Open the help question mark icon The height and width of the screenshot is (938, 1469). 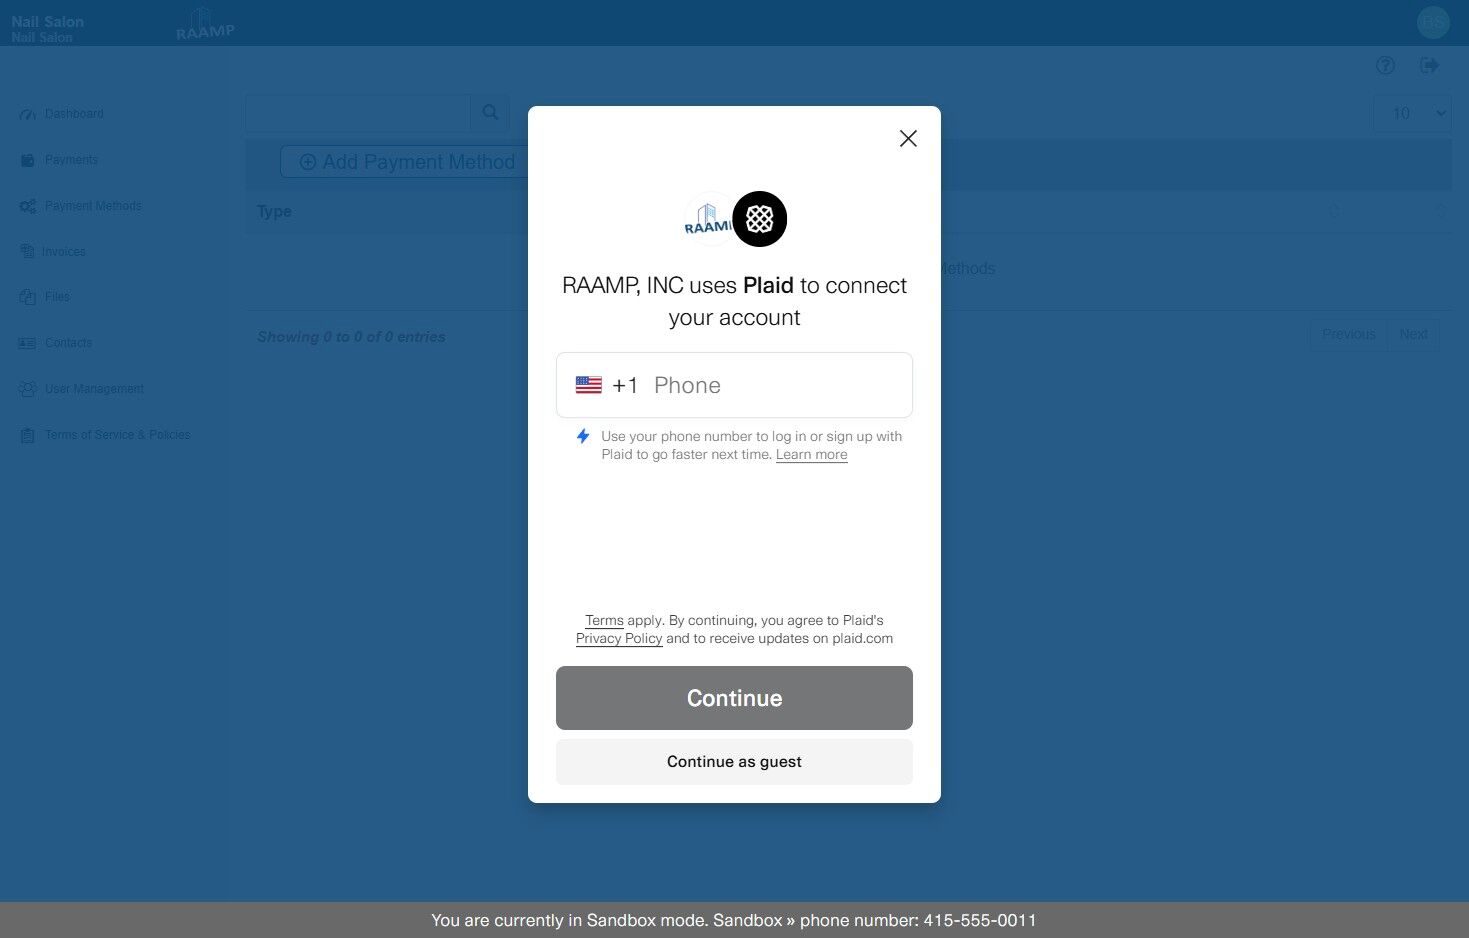pos(1385,66)
